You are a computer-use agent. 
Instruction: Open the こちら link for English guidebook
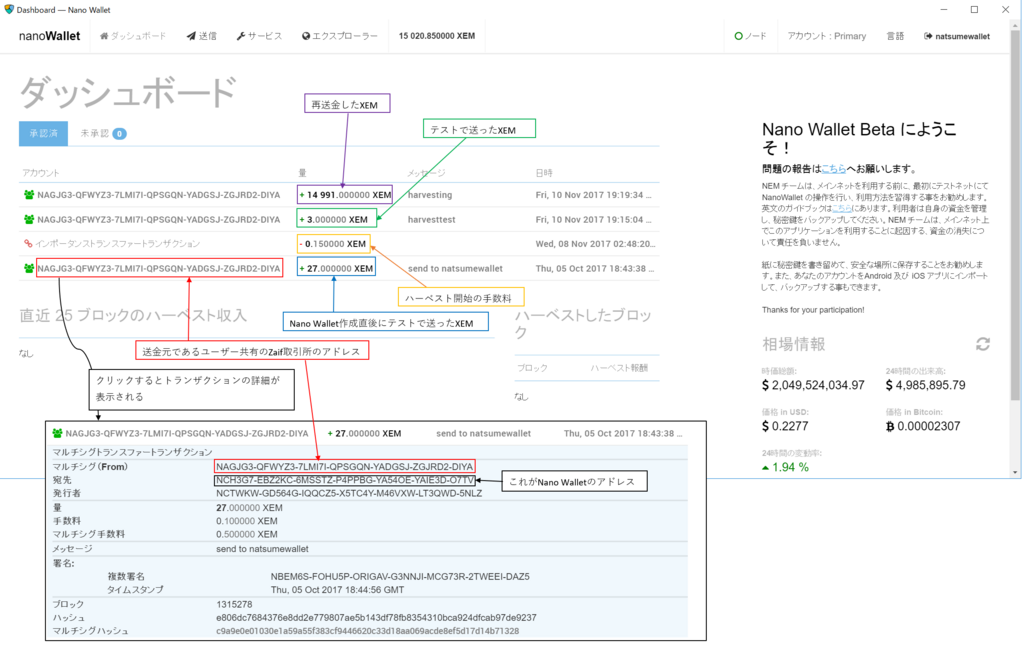[842, 208]
